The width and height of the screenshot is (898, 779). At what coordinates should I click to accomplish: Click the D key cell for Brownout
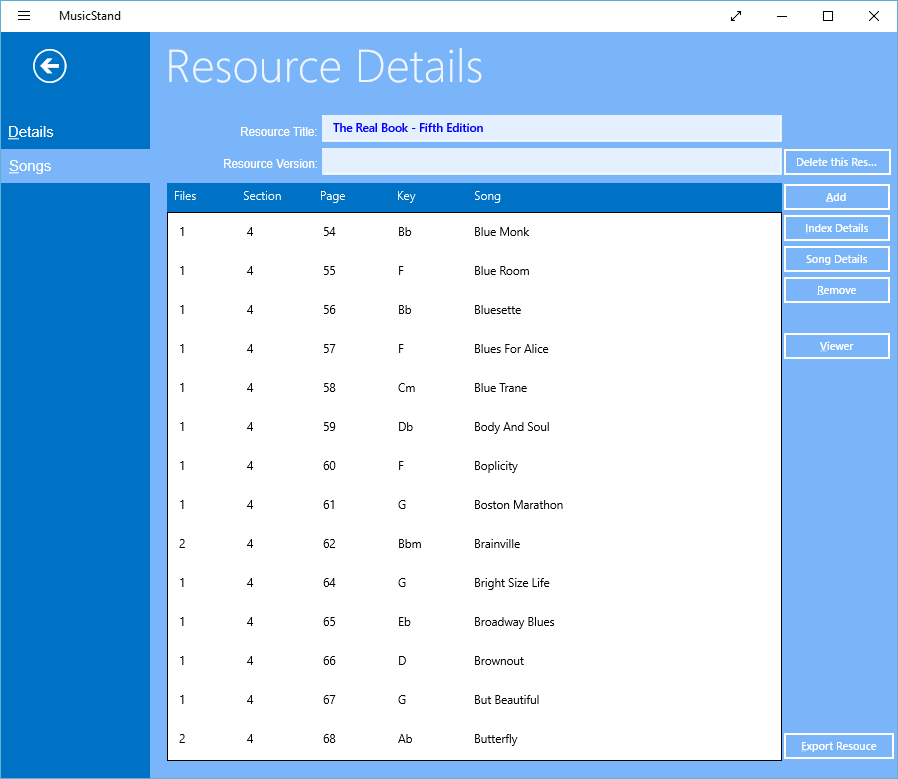point(402,660)
